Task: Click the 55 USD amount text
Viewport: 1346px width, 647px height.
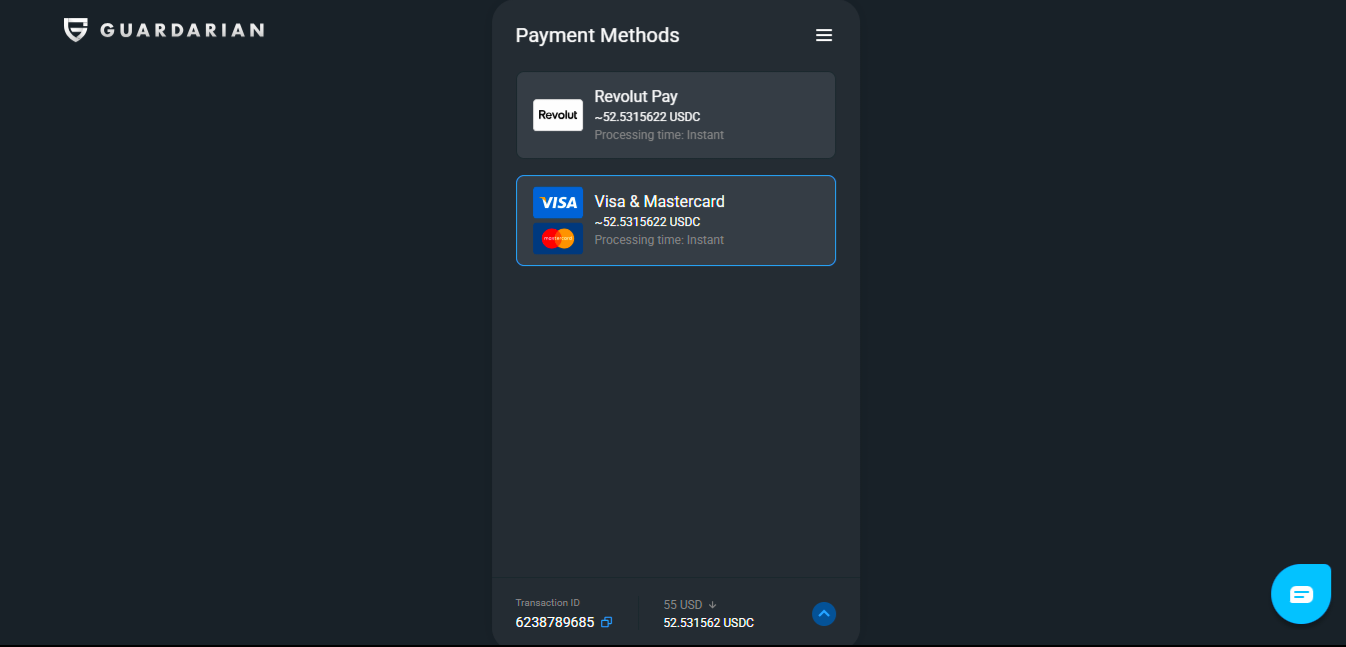Action: click(x=683, y=605)
